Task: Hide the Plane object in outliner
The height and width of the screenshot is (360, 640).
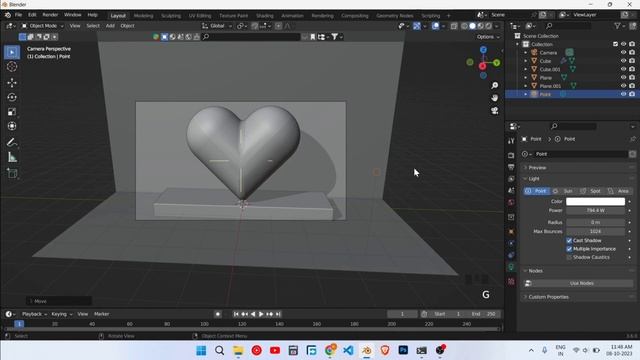Action: click(x=623, y=78)
